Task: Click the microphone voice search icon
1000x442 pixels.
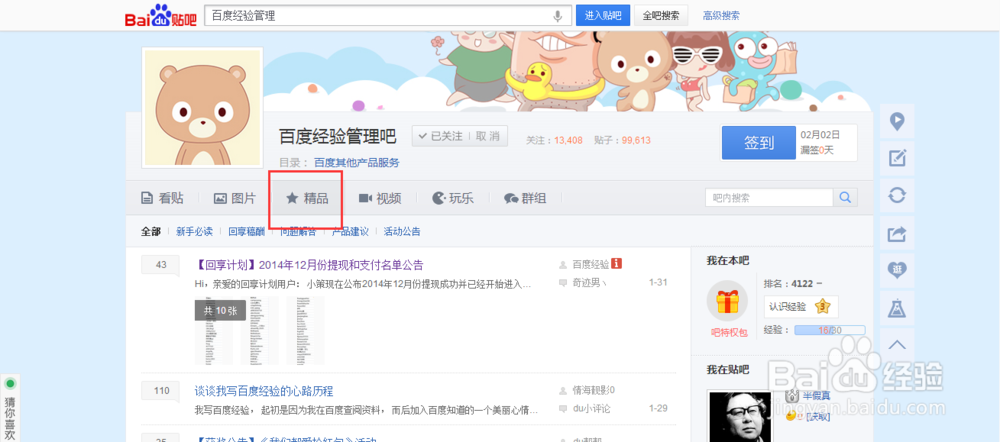Action: (x=558, y=16)
